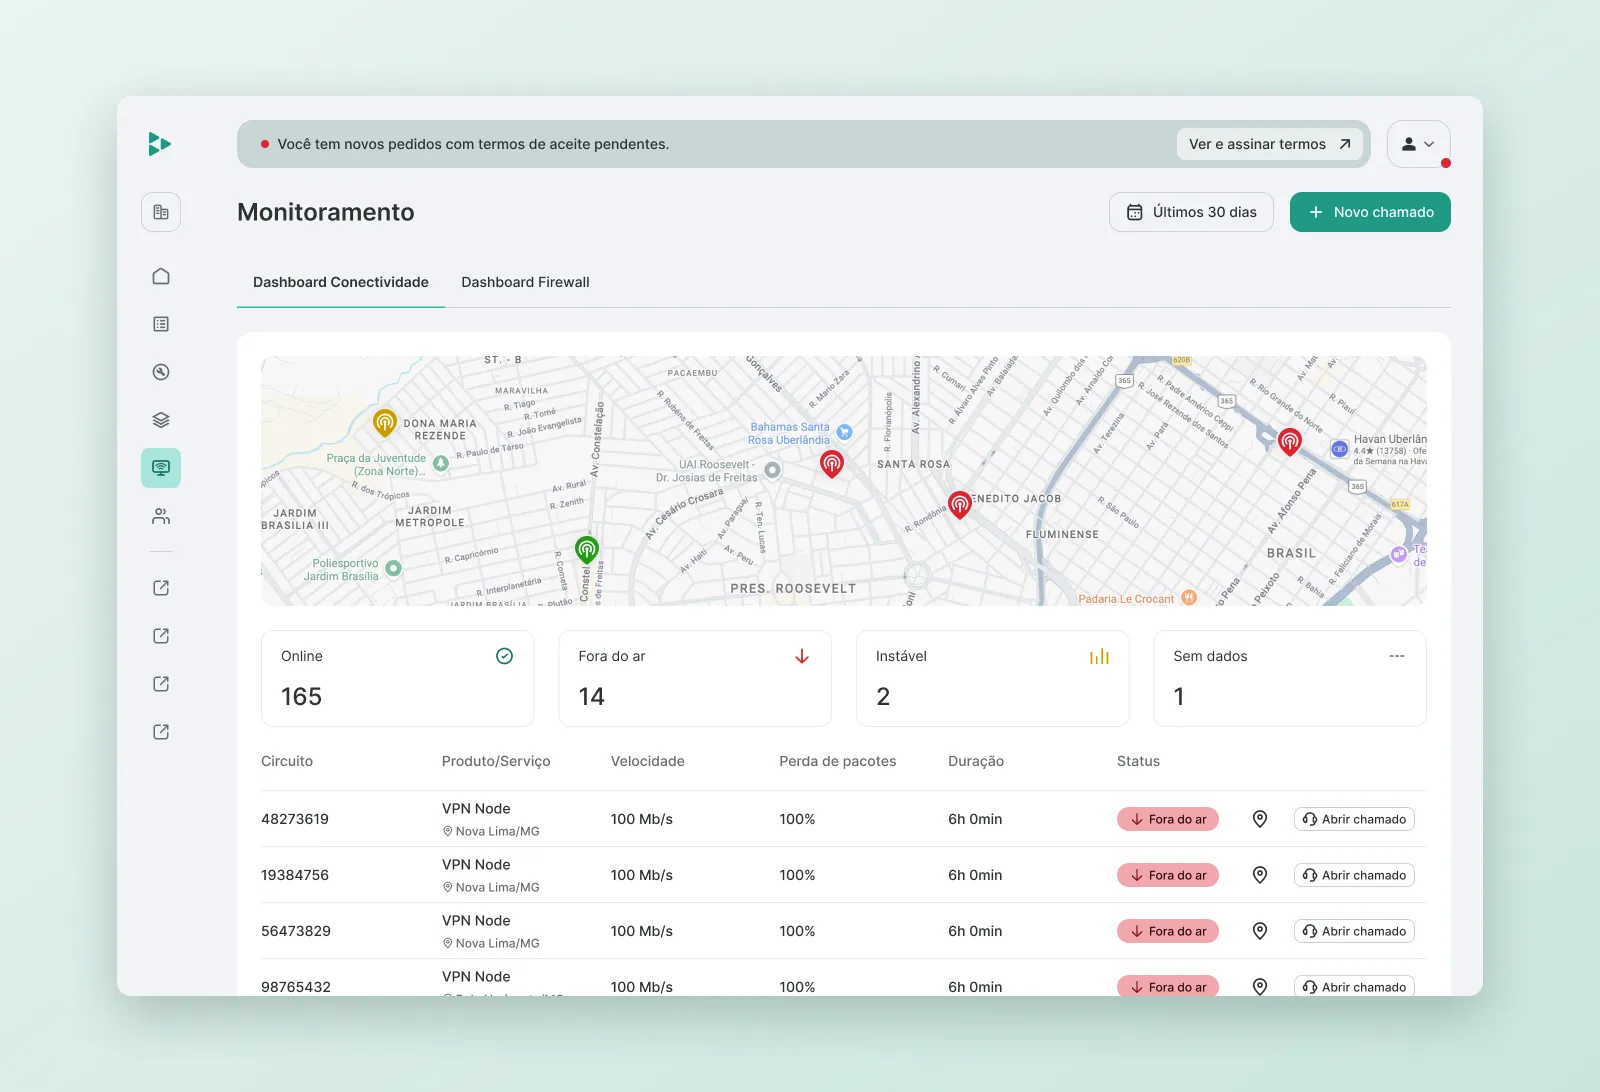
Task: Switch to Dashboard Firewall tab
Action: 525,282
